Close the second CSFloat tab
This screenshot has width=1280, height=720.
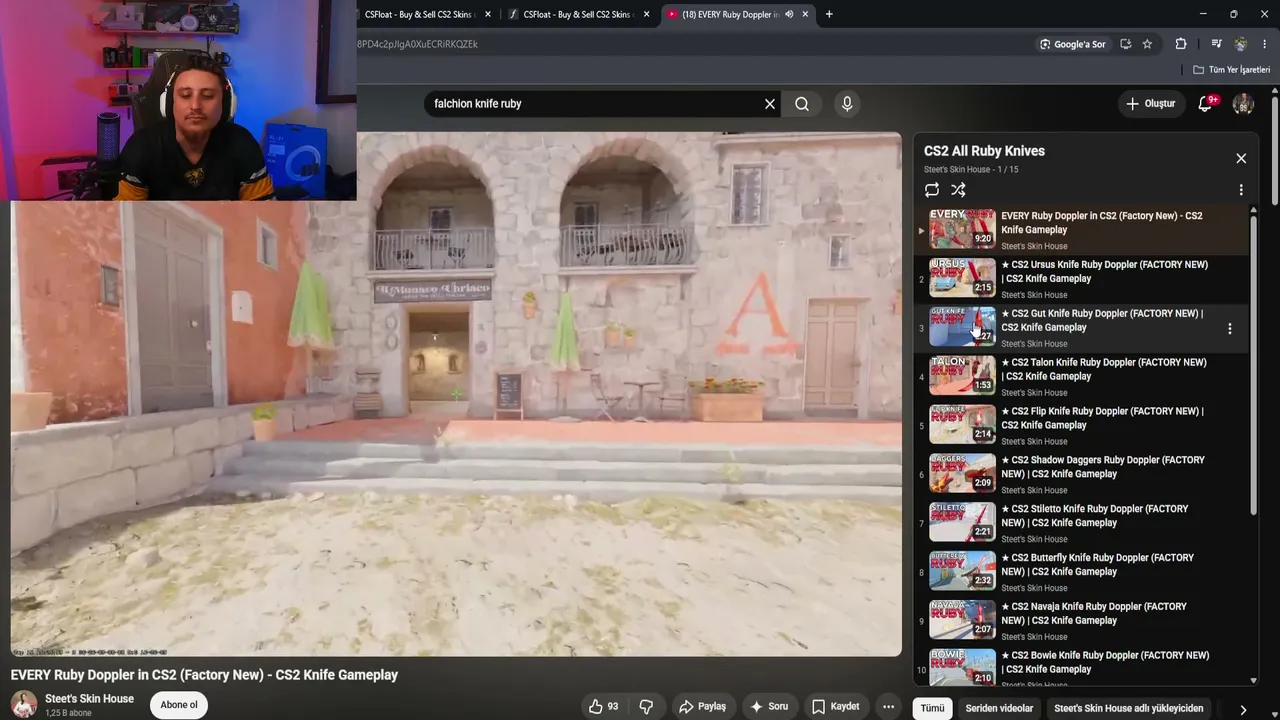pyautogui.click(x=647, y=15)
